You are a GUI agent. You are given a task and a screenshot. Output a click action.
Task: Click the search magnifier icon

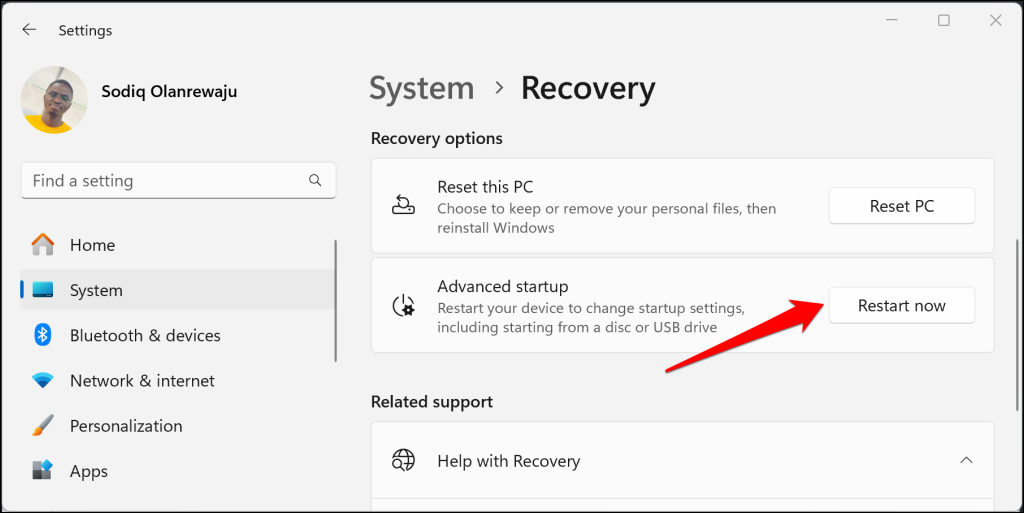click(x=315, y=181)
